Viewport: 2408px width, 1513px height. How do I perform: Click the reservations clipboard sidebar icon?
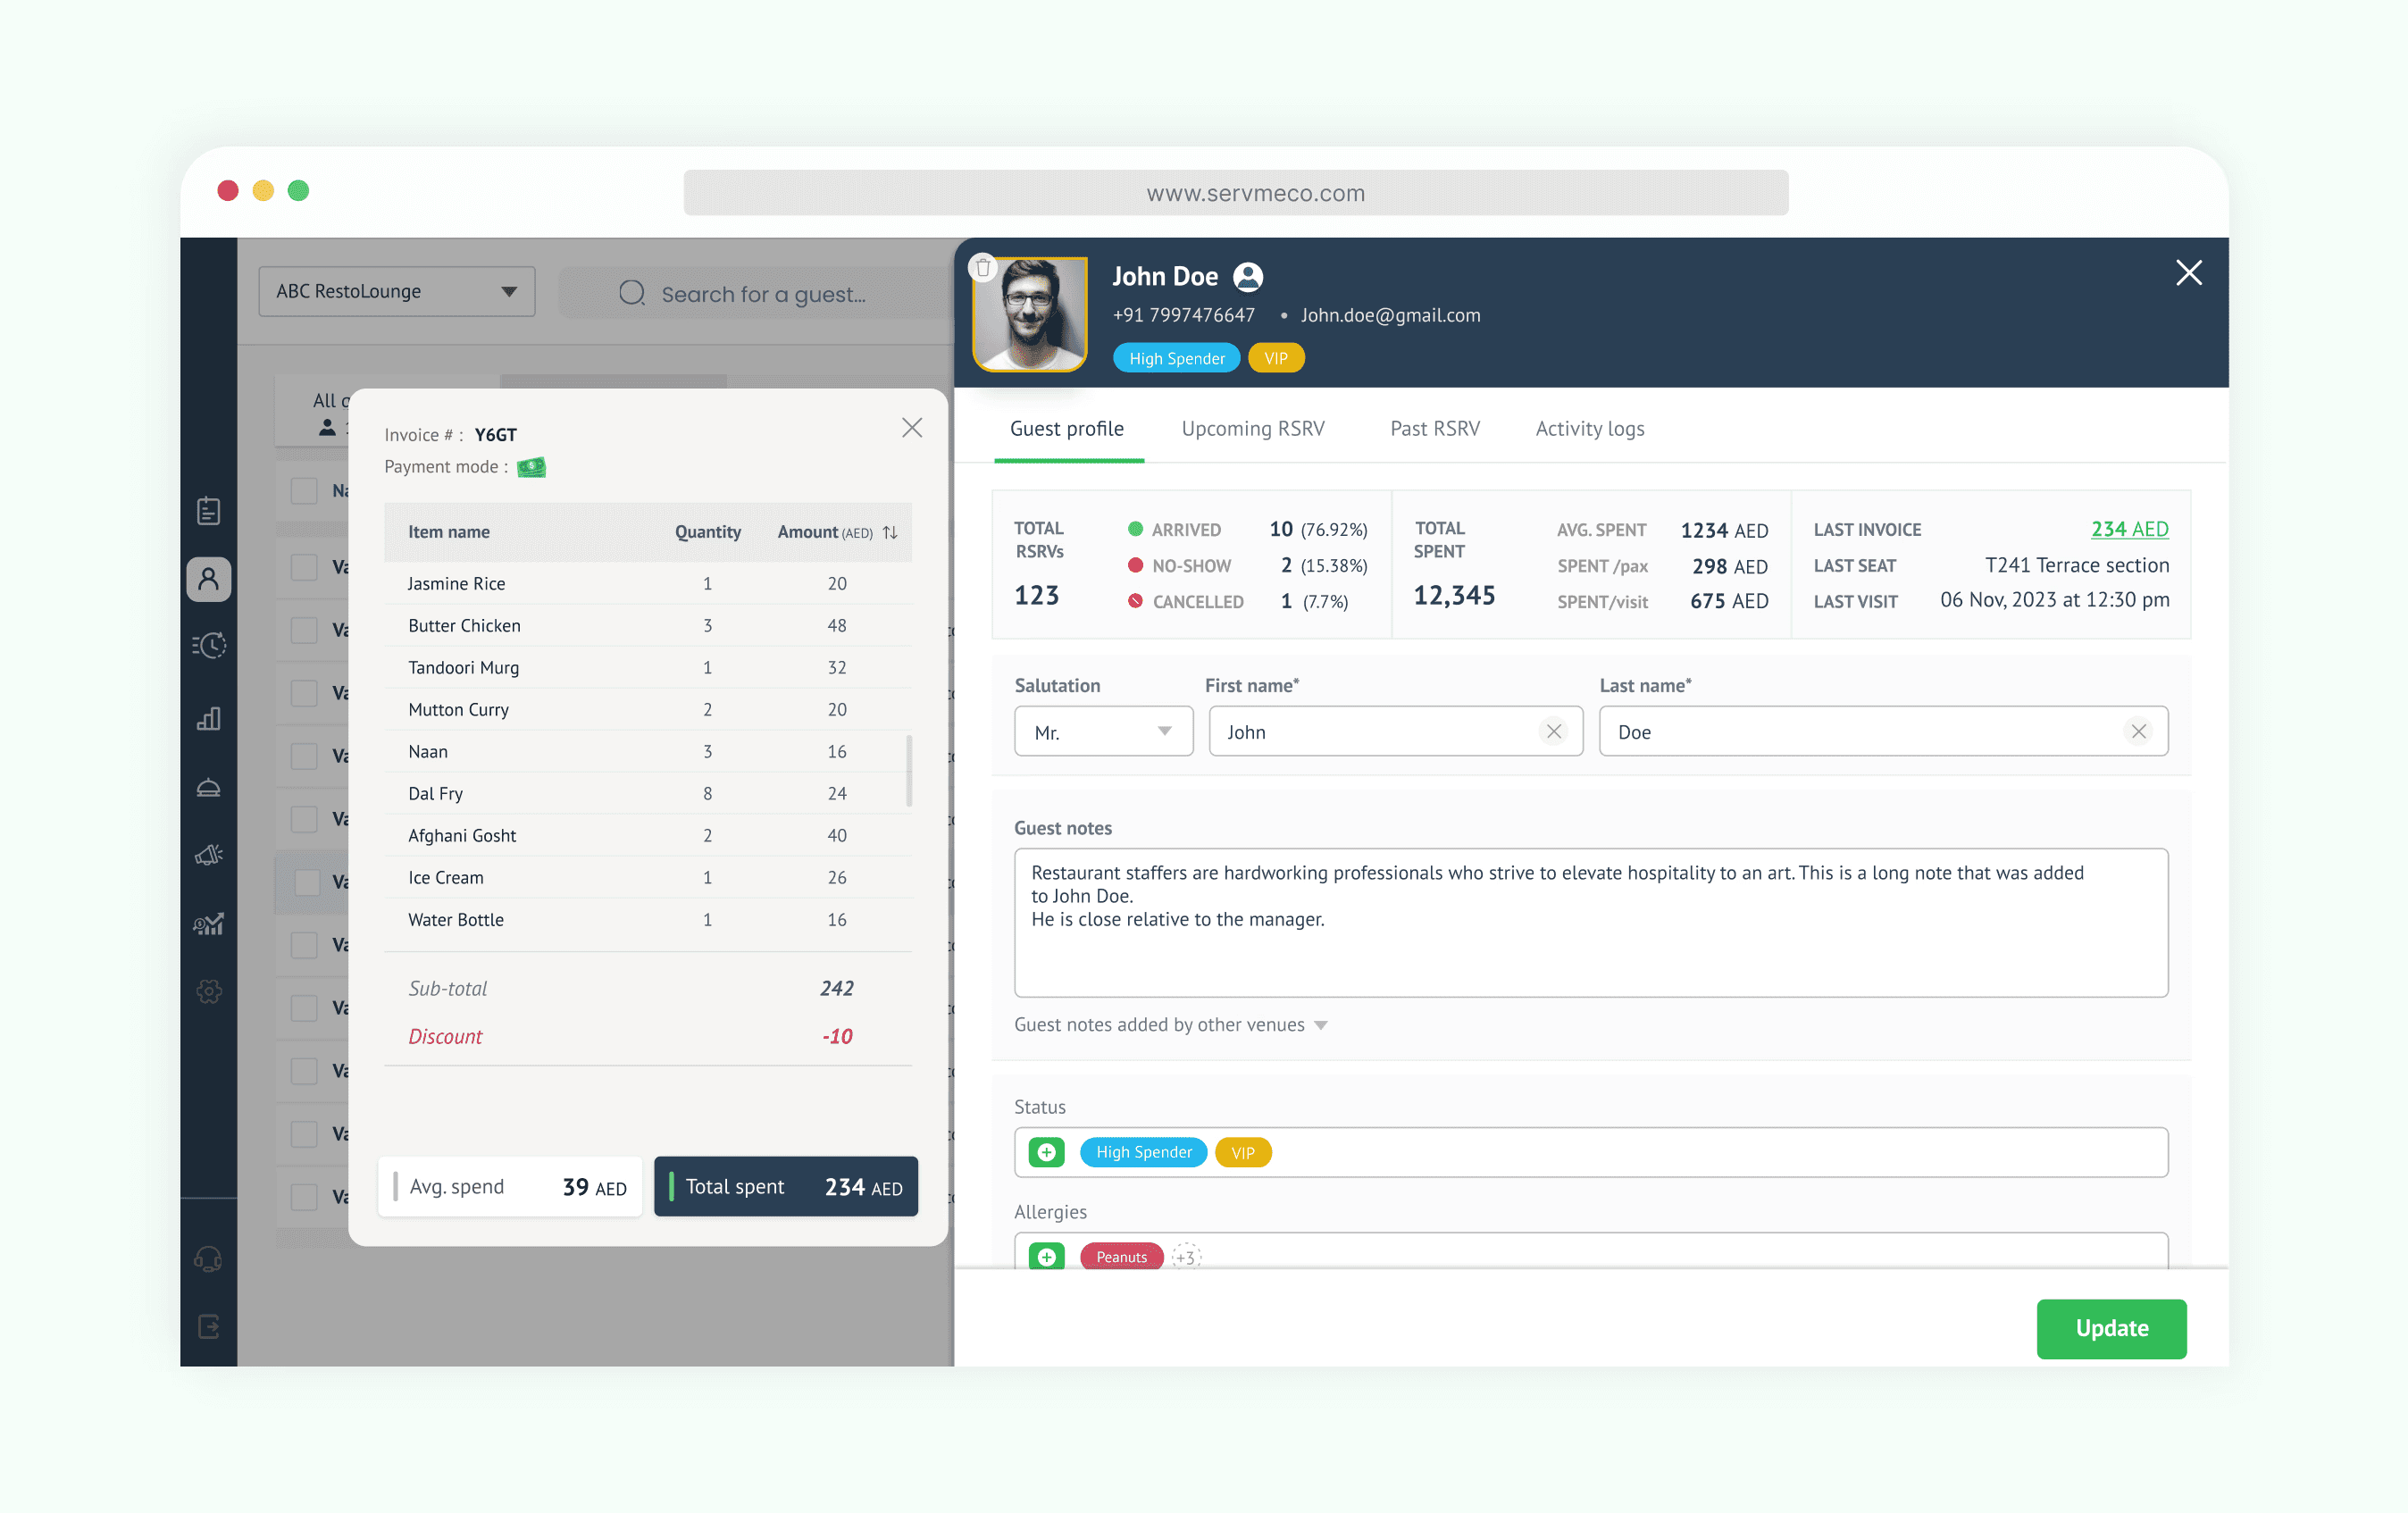pyautogui.click(x=208, y=511)
